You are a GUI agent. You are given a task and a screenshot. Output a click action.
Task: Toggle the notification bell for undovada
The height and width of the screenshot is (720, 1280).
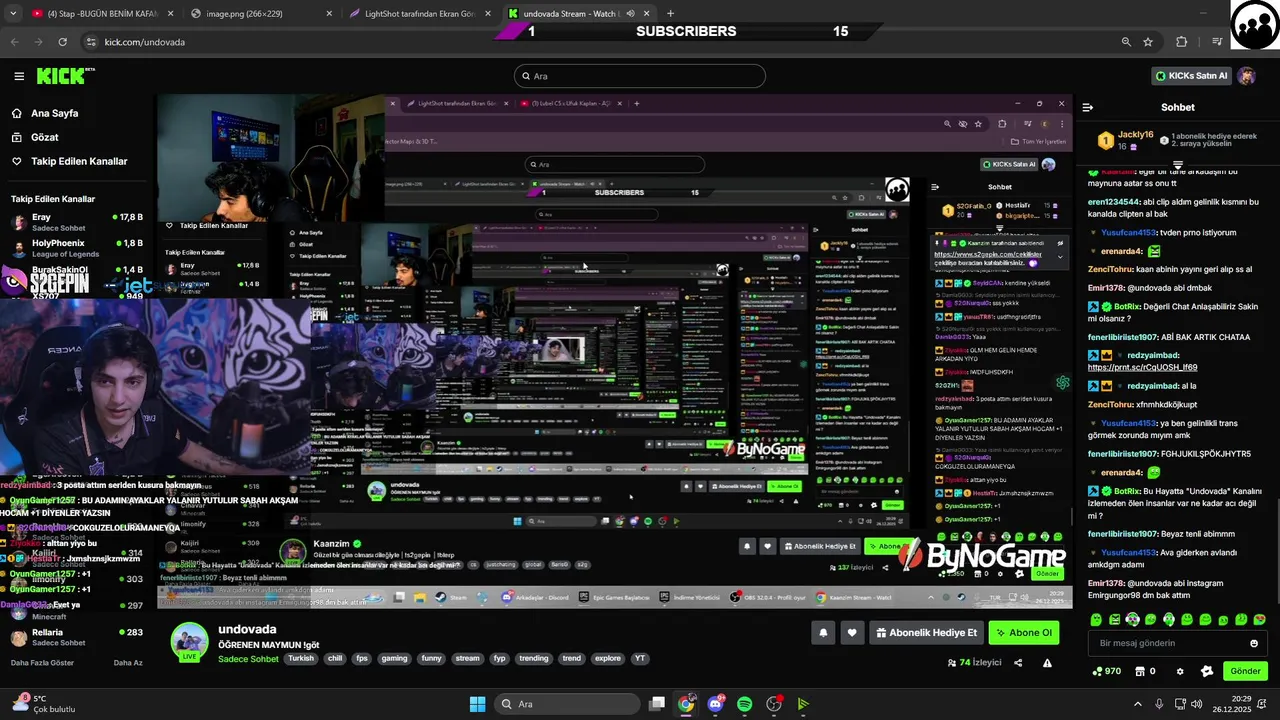pyautogui.click(x=823, y=632)
